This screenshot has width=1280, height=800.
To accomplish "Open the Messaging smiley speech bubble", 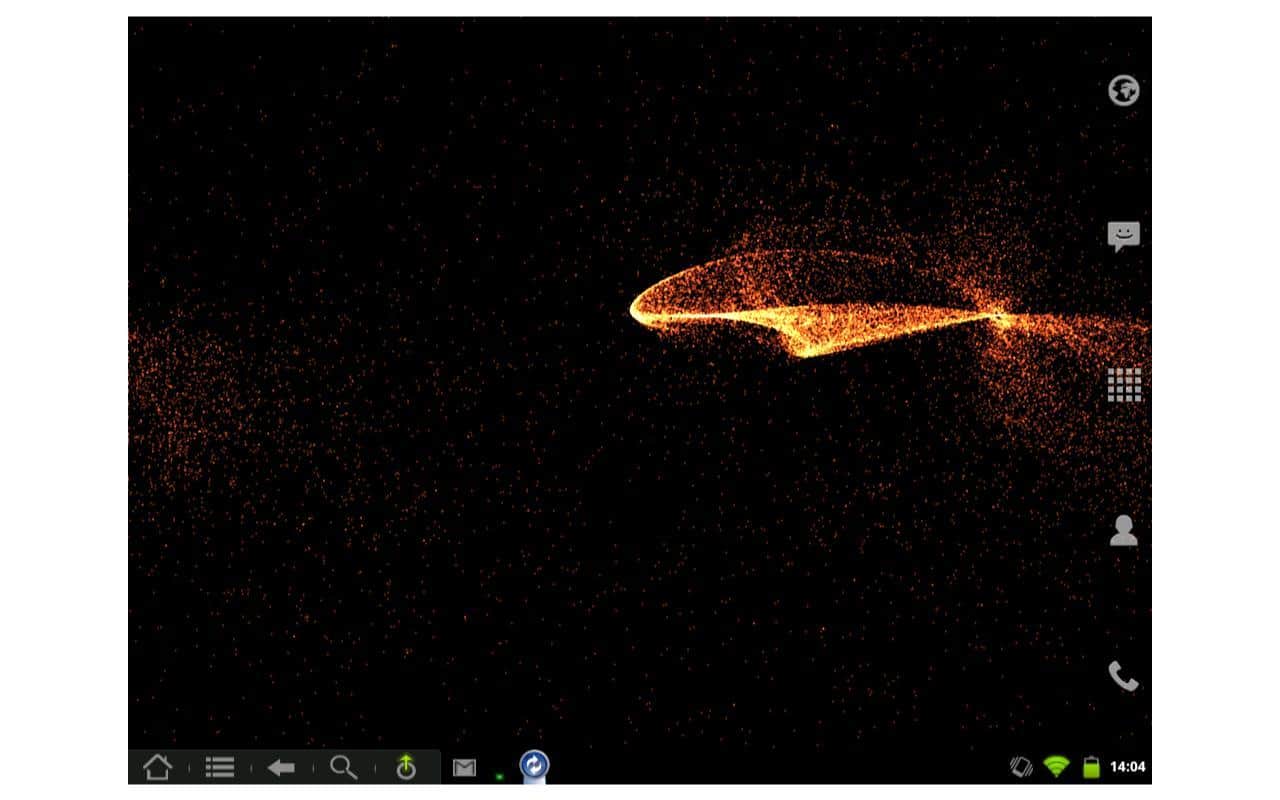I will [1124, 236].
